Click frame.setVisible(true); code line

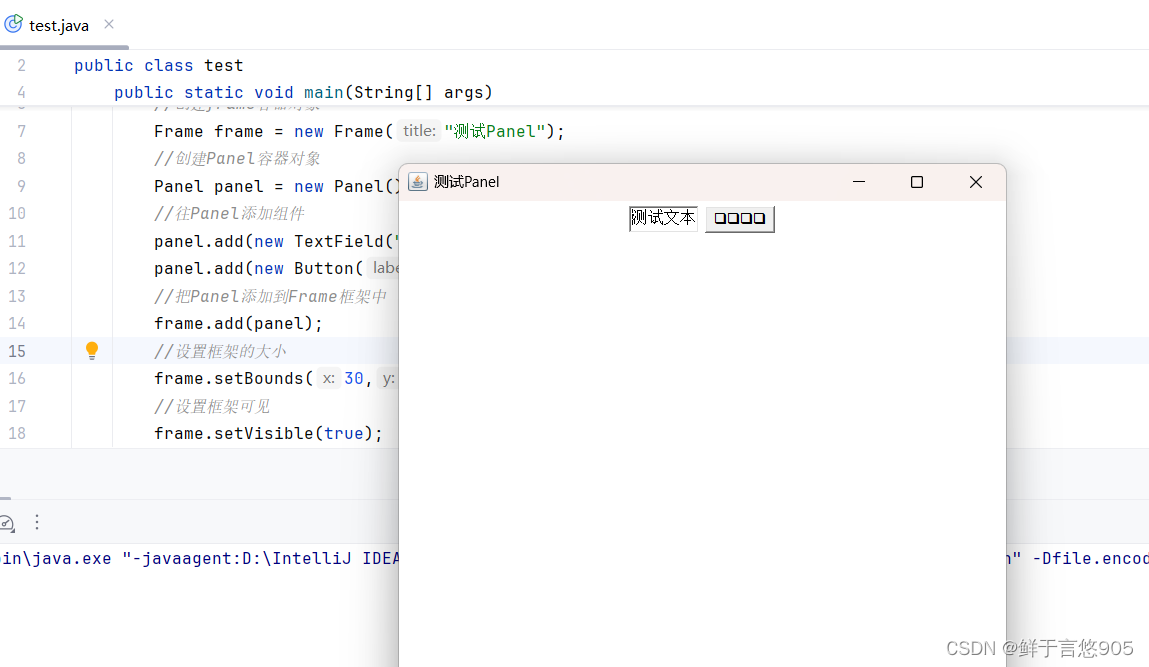pos(268,433)
